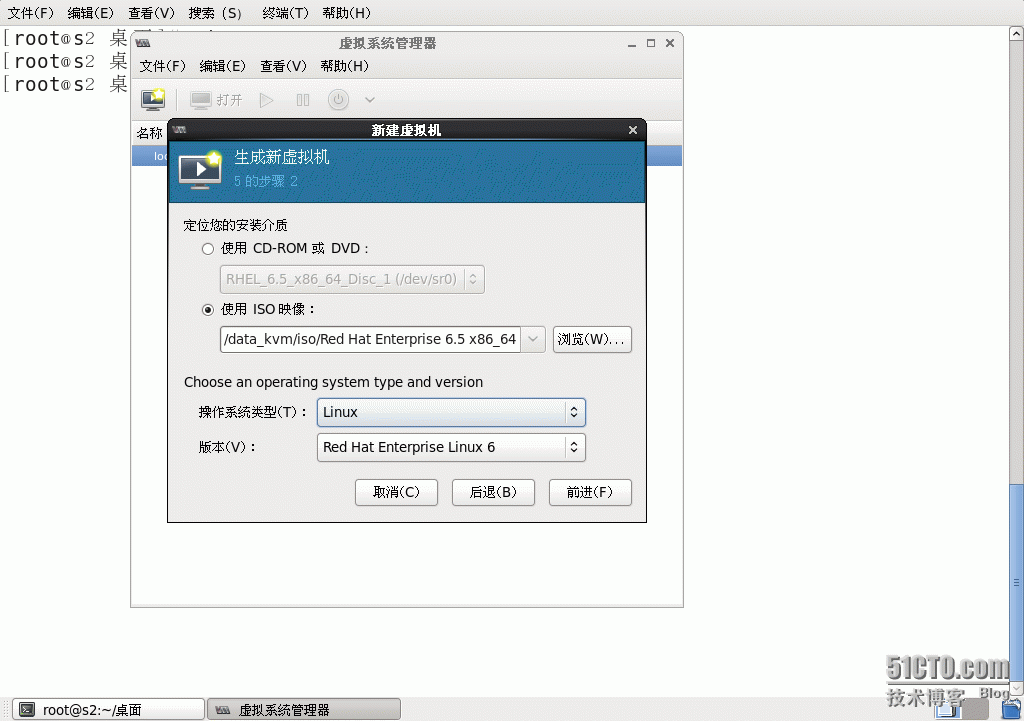
Task: Close the 新建虚拟机 dialog
Action: 633,130
